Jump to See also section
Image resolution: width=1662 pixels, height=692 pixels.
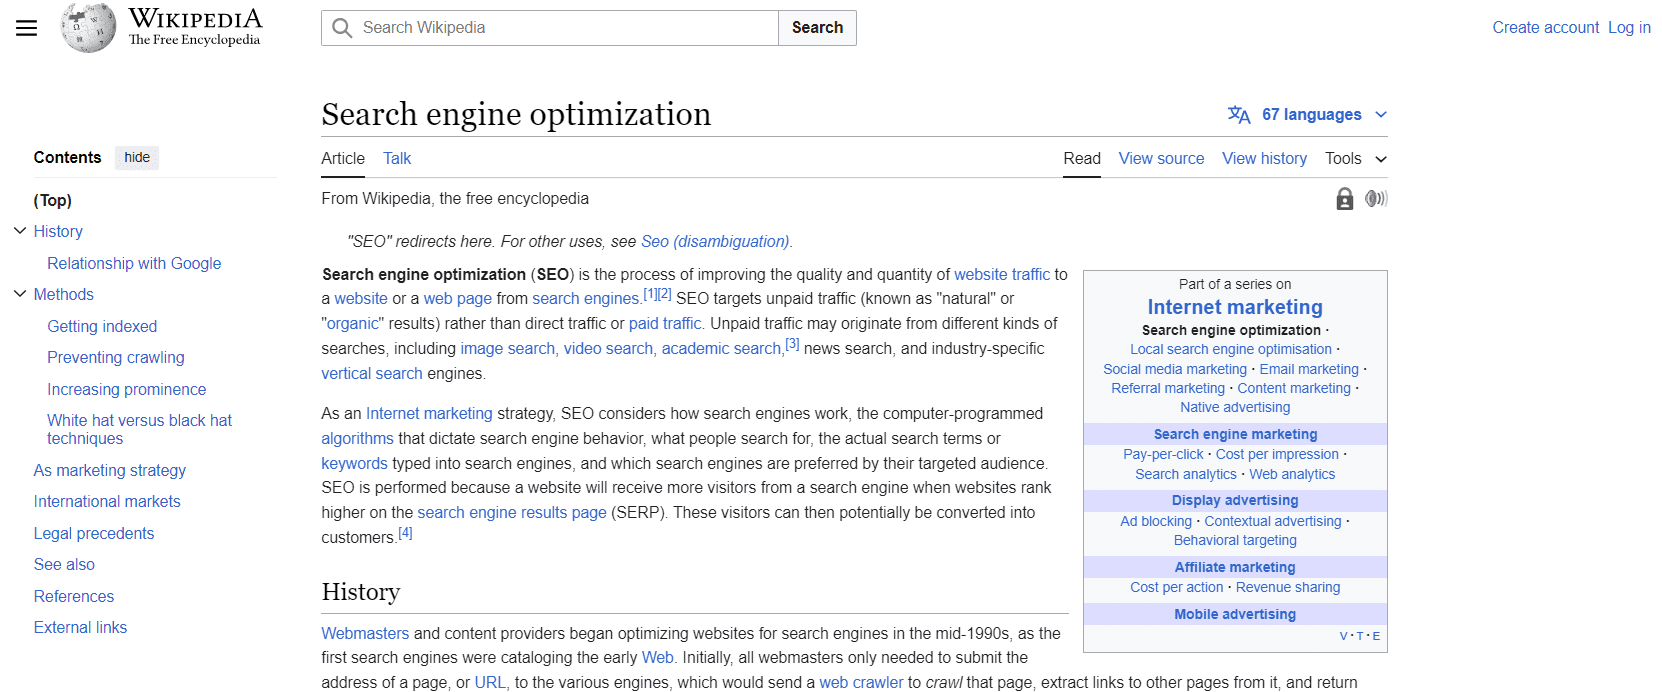point(64,564)
